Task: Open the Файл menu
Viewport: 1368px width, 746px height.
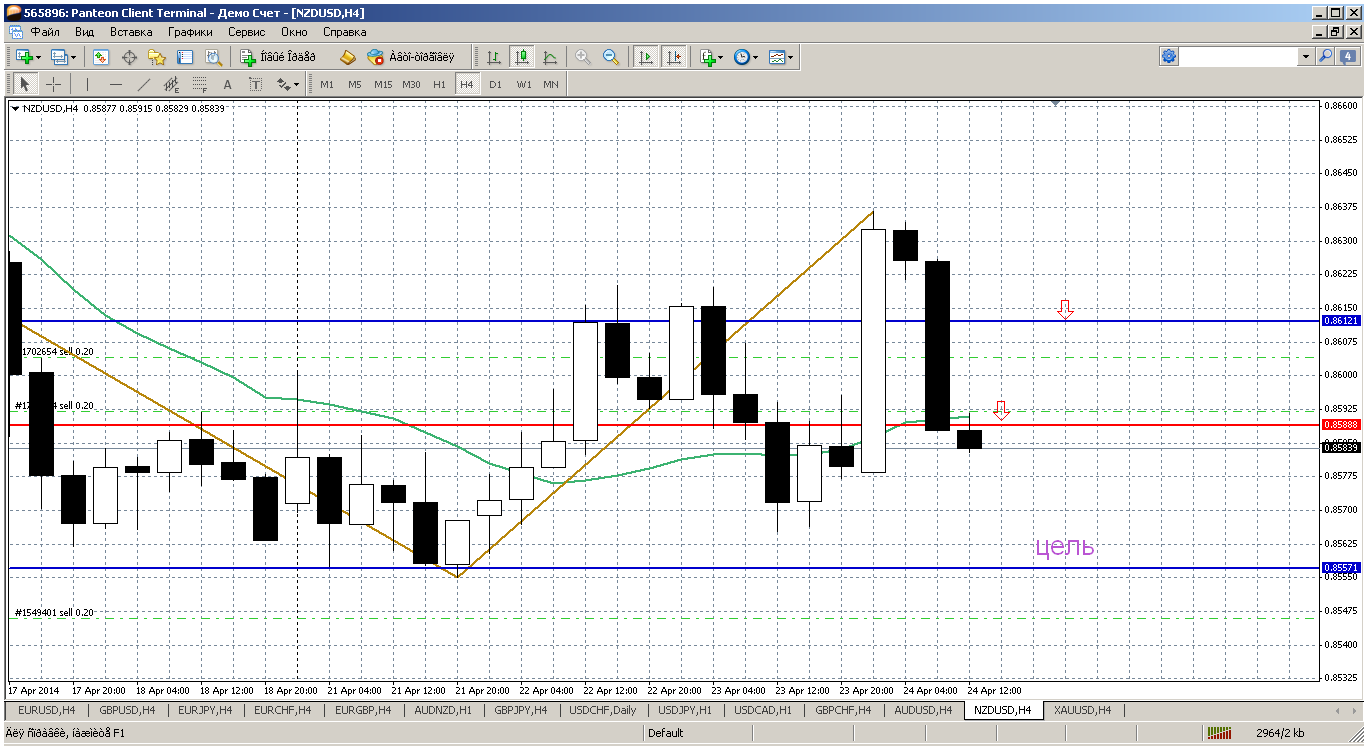Action: point(45,32)
